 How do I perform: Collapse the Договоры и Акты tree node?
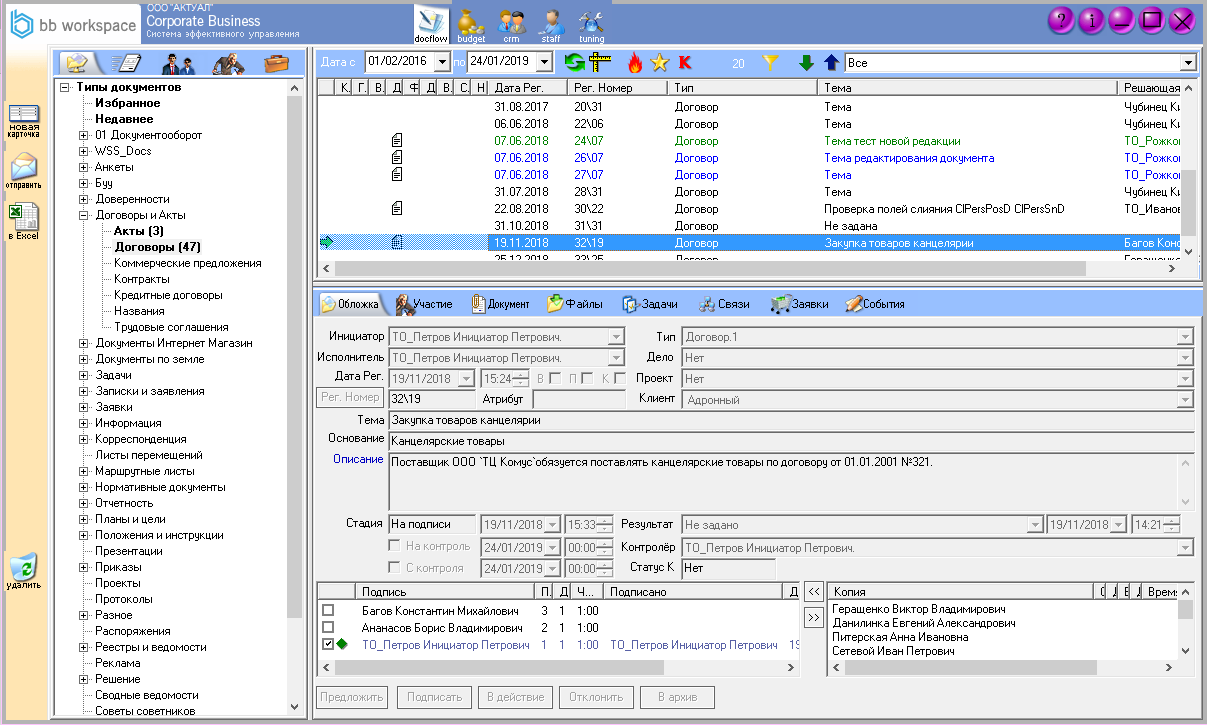(84, 215)
